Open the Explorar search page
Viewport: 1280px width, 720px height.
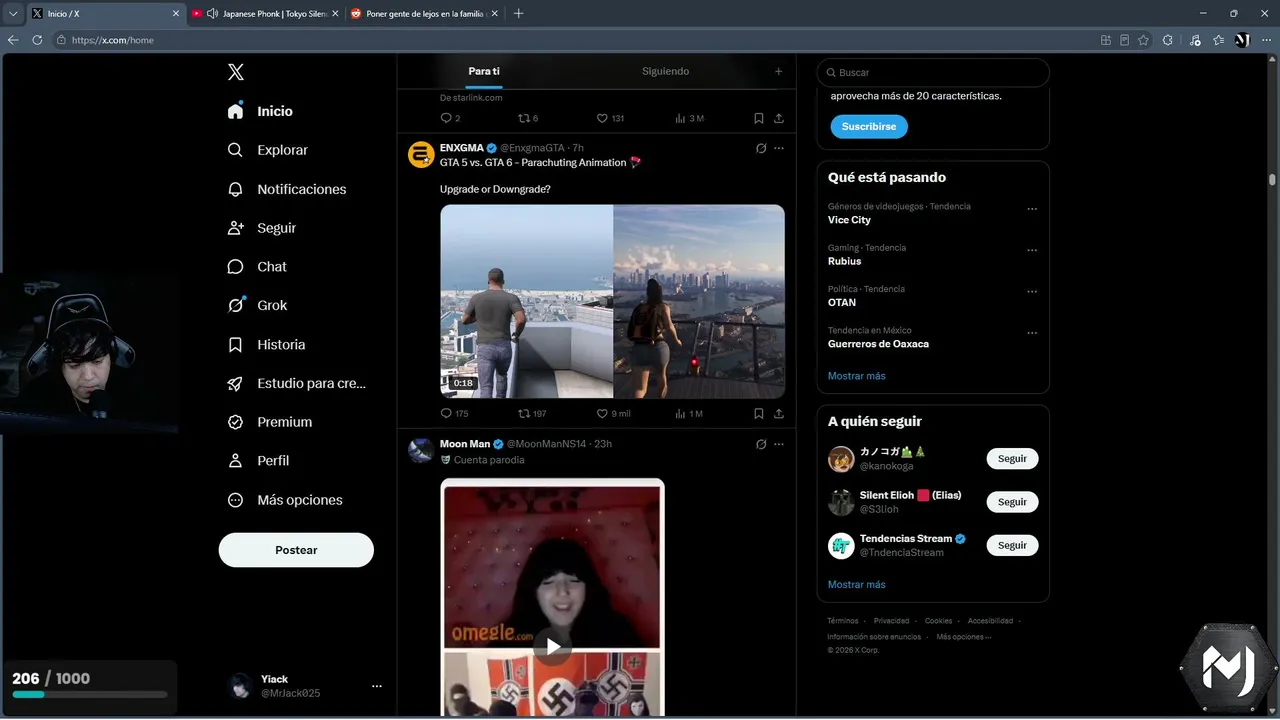coord(268,150)
